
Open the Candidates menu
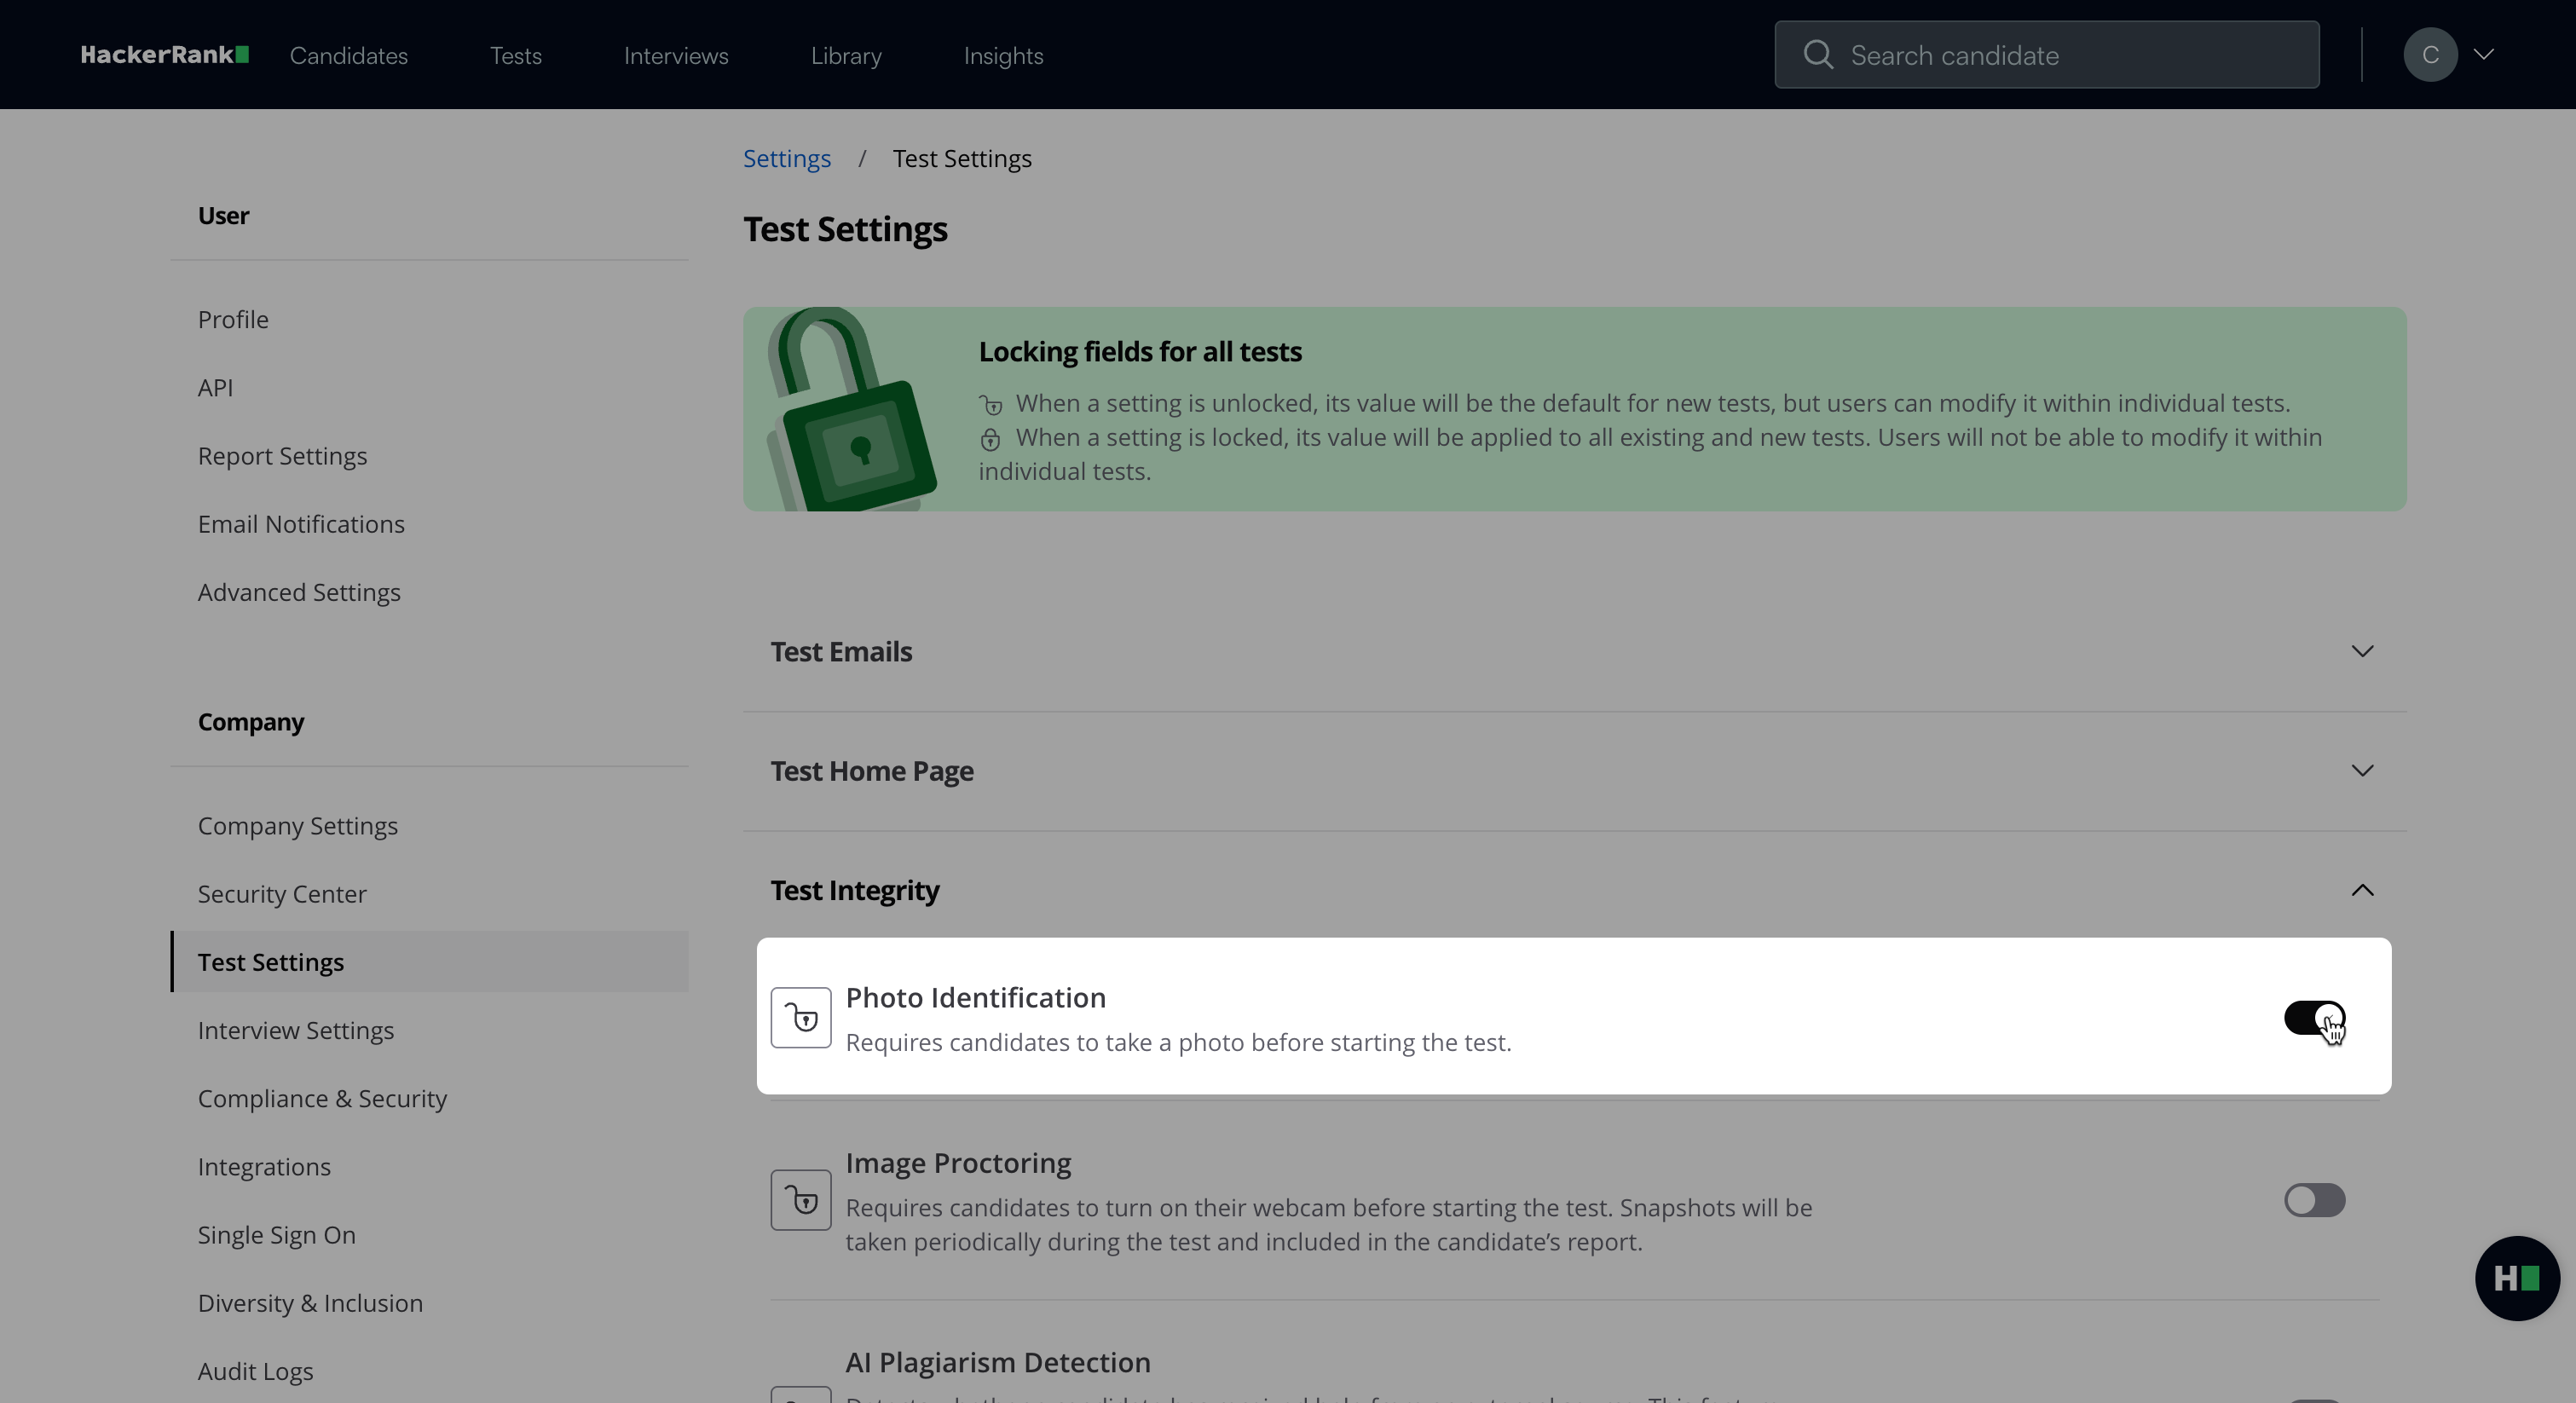(349, 56)
